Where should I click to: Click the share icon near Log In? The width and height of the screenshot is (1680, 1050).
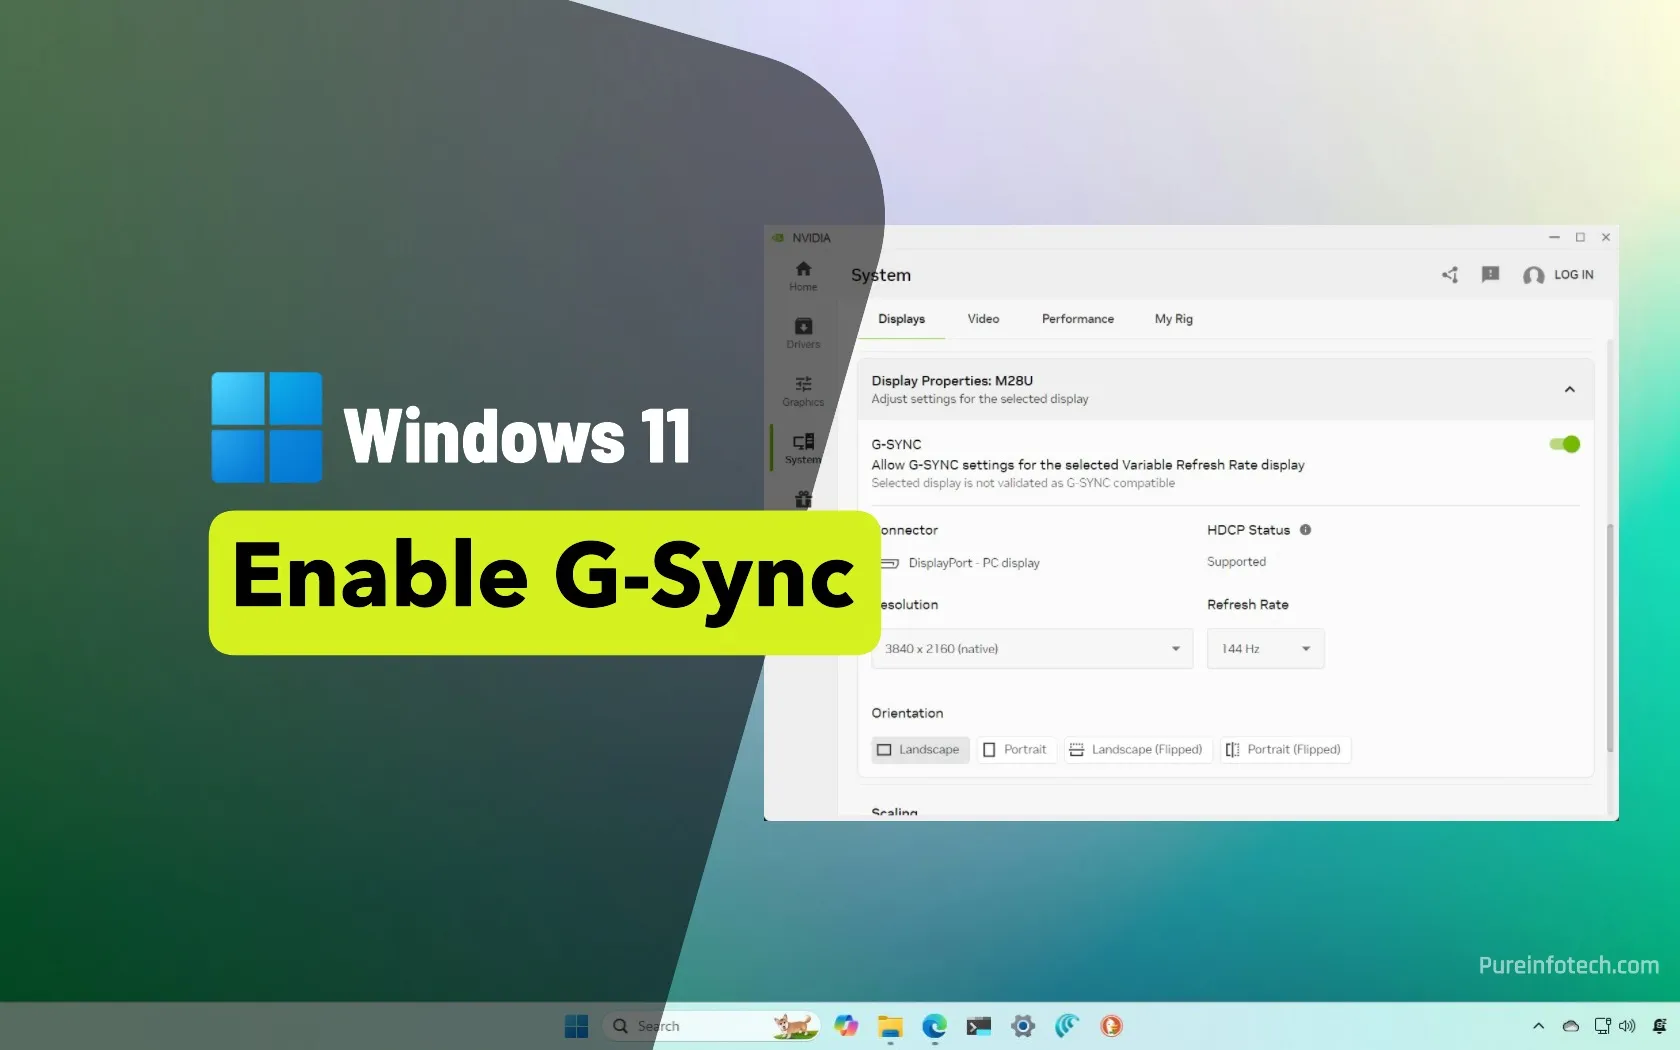point(1449,275)
